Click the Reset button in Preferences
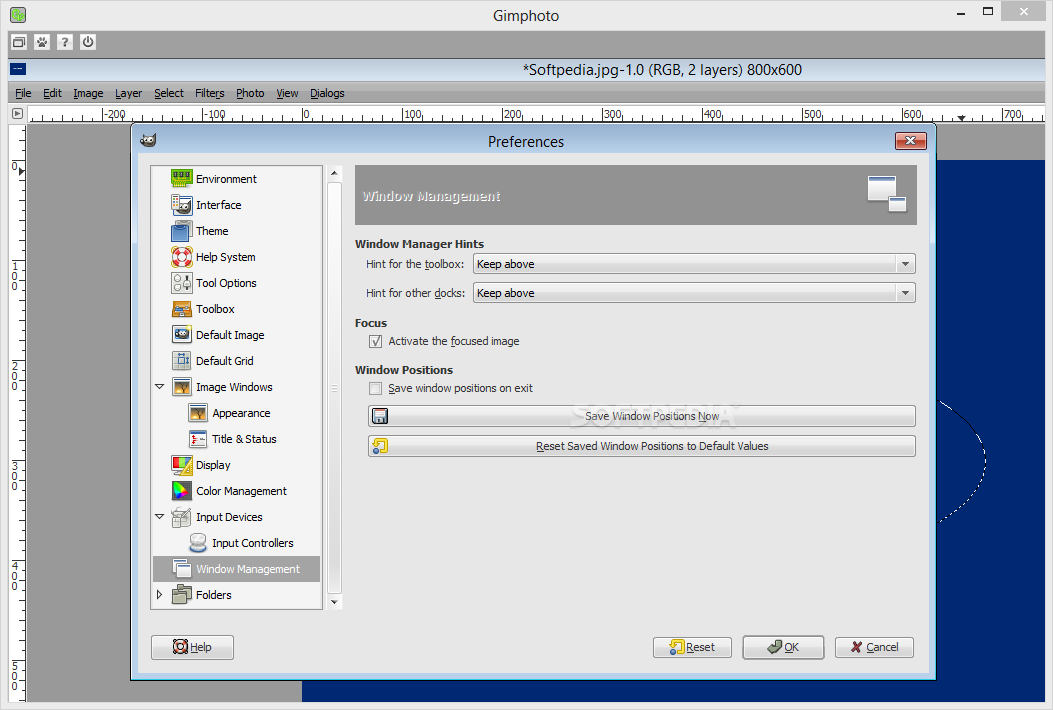This screenshot has height=710, width=1053. [x=692, y=647]
